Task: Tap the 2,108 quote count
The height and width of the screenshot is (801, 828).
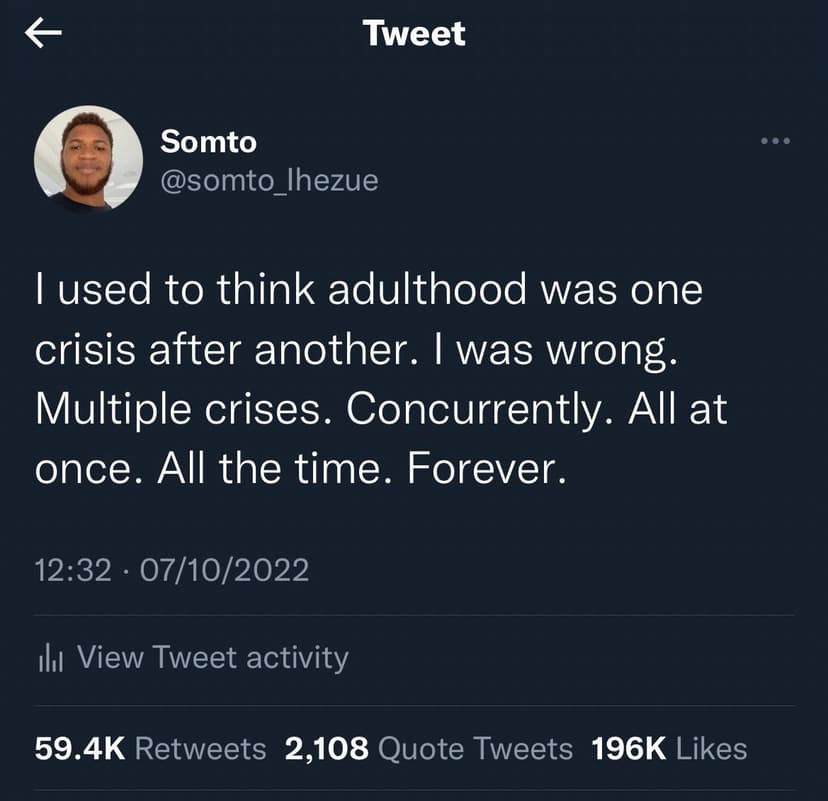Action: point(327,748)
